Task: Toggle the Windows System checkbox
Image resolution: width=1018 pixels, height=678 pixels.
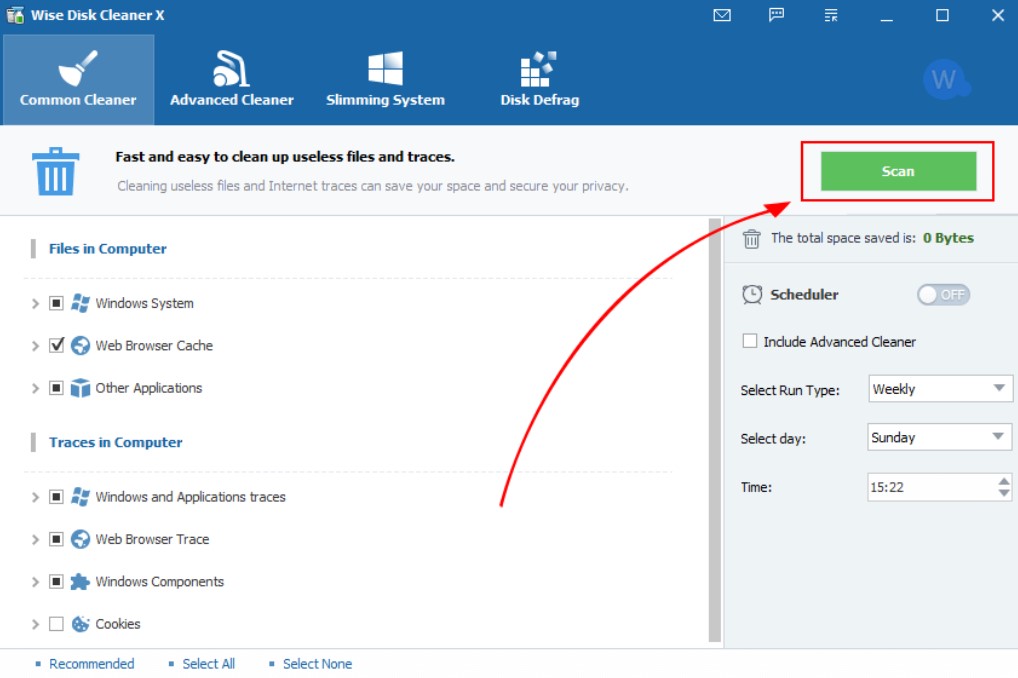Action: [56, 303]
